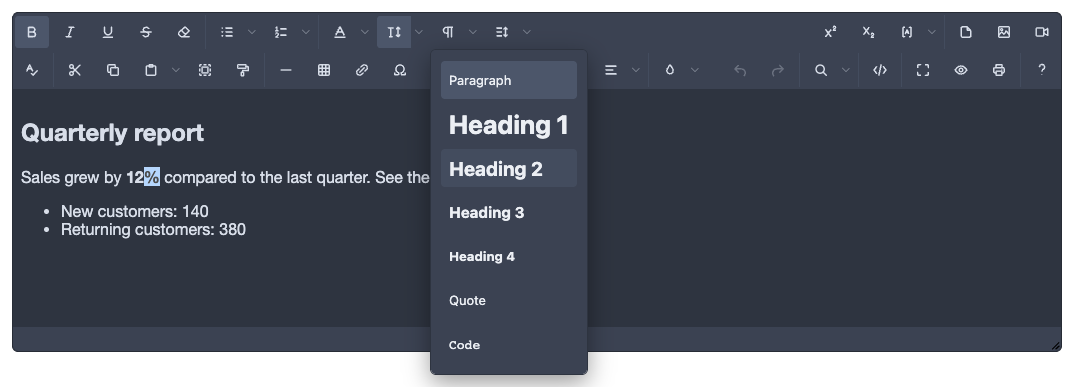This screenshot has width=1074, height=387.
Task: Click the class span icon
Action: pyautogui.click(x=907, y=32)
